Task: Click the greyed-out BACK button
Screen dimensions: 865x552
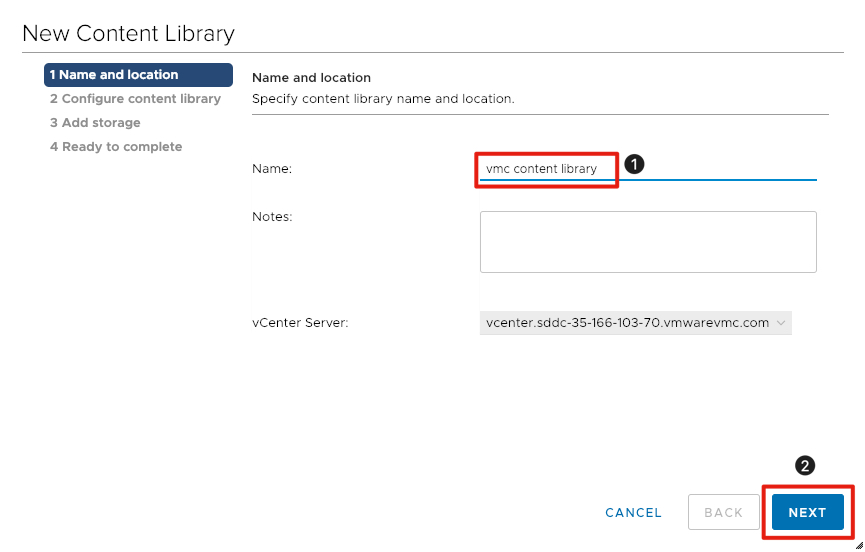Action: click(x=723, y=512)
